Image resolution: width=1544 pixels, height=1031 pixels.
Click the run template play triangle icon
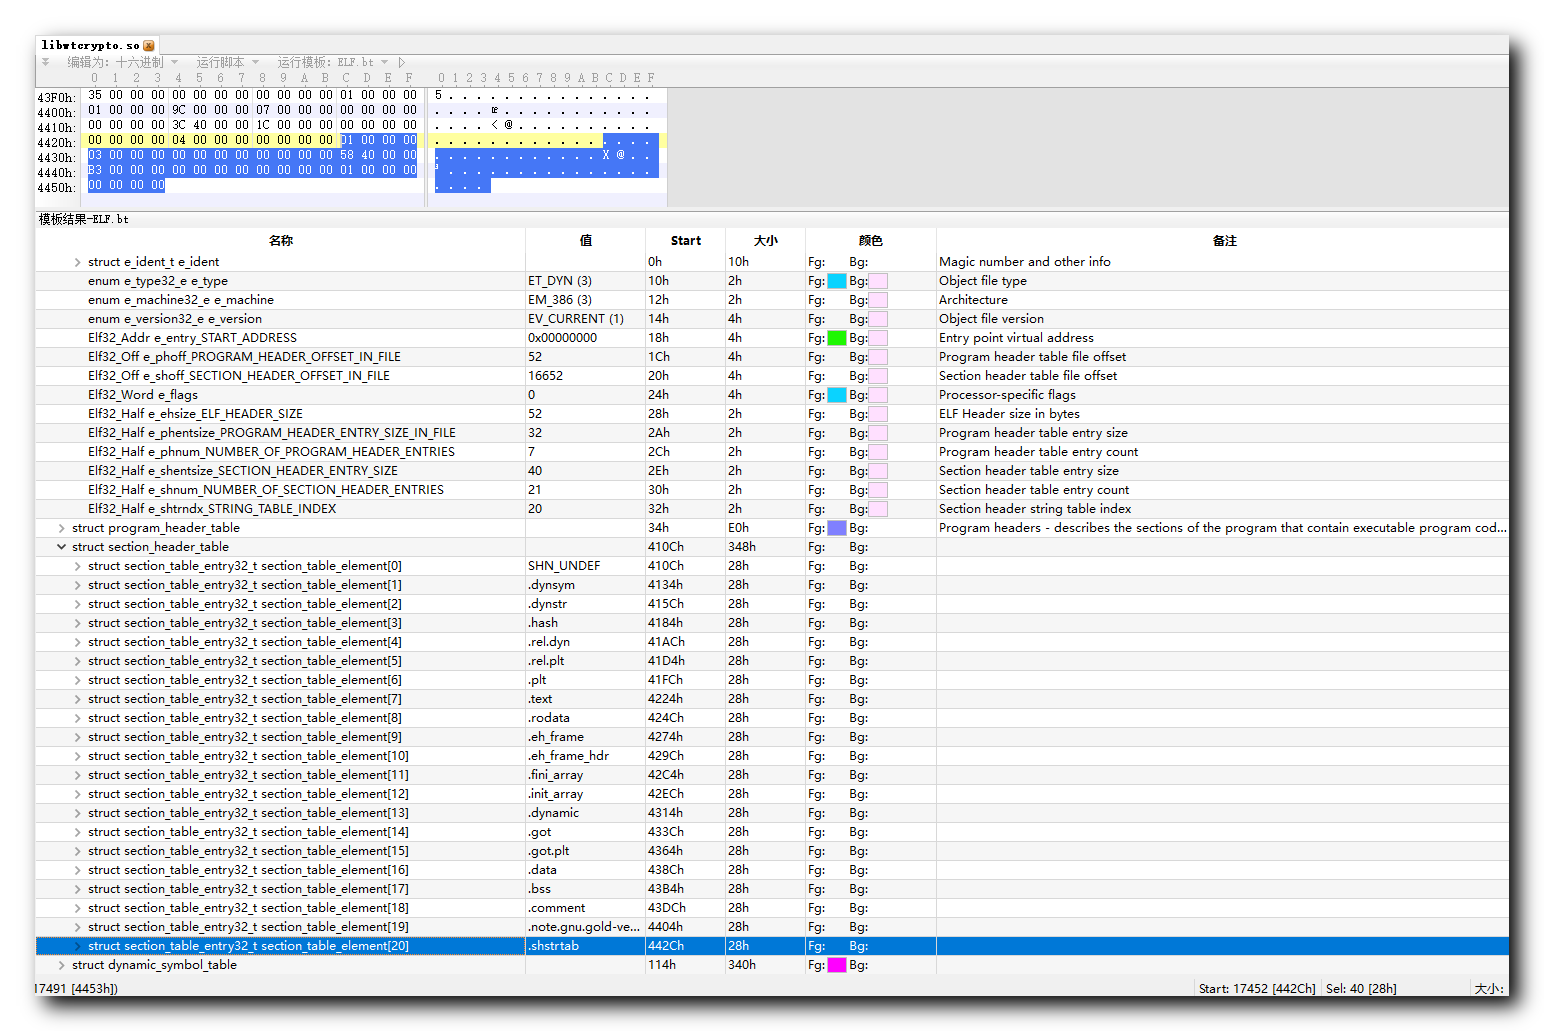pos(401,62)
